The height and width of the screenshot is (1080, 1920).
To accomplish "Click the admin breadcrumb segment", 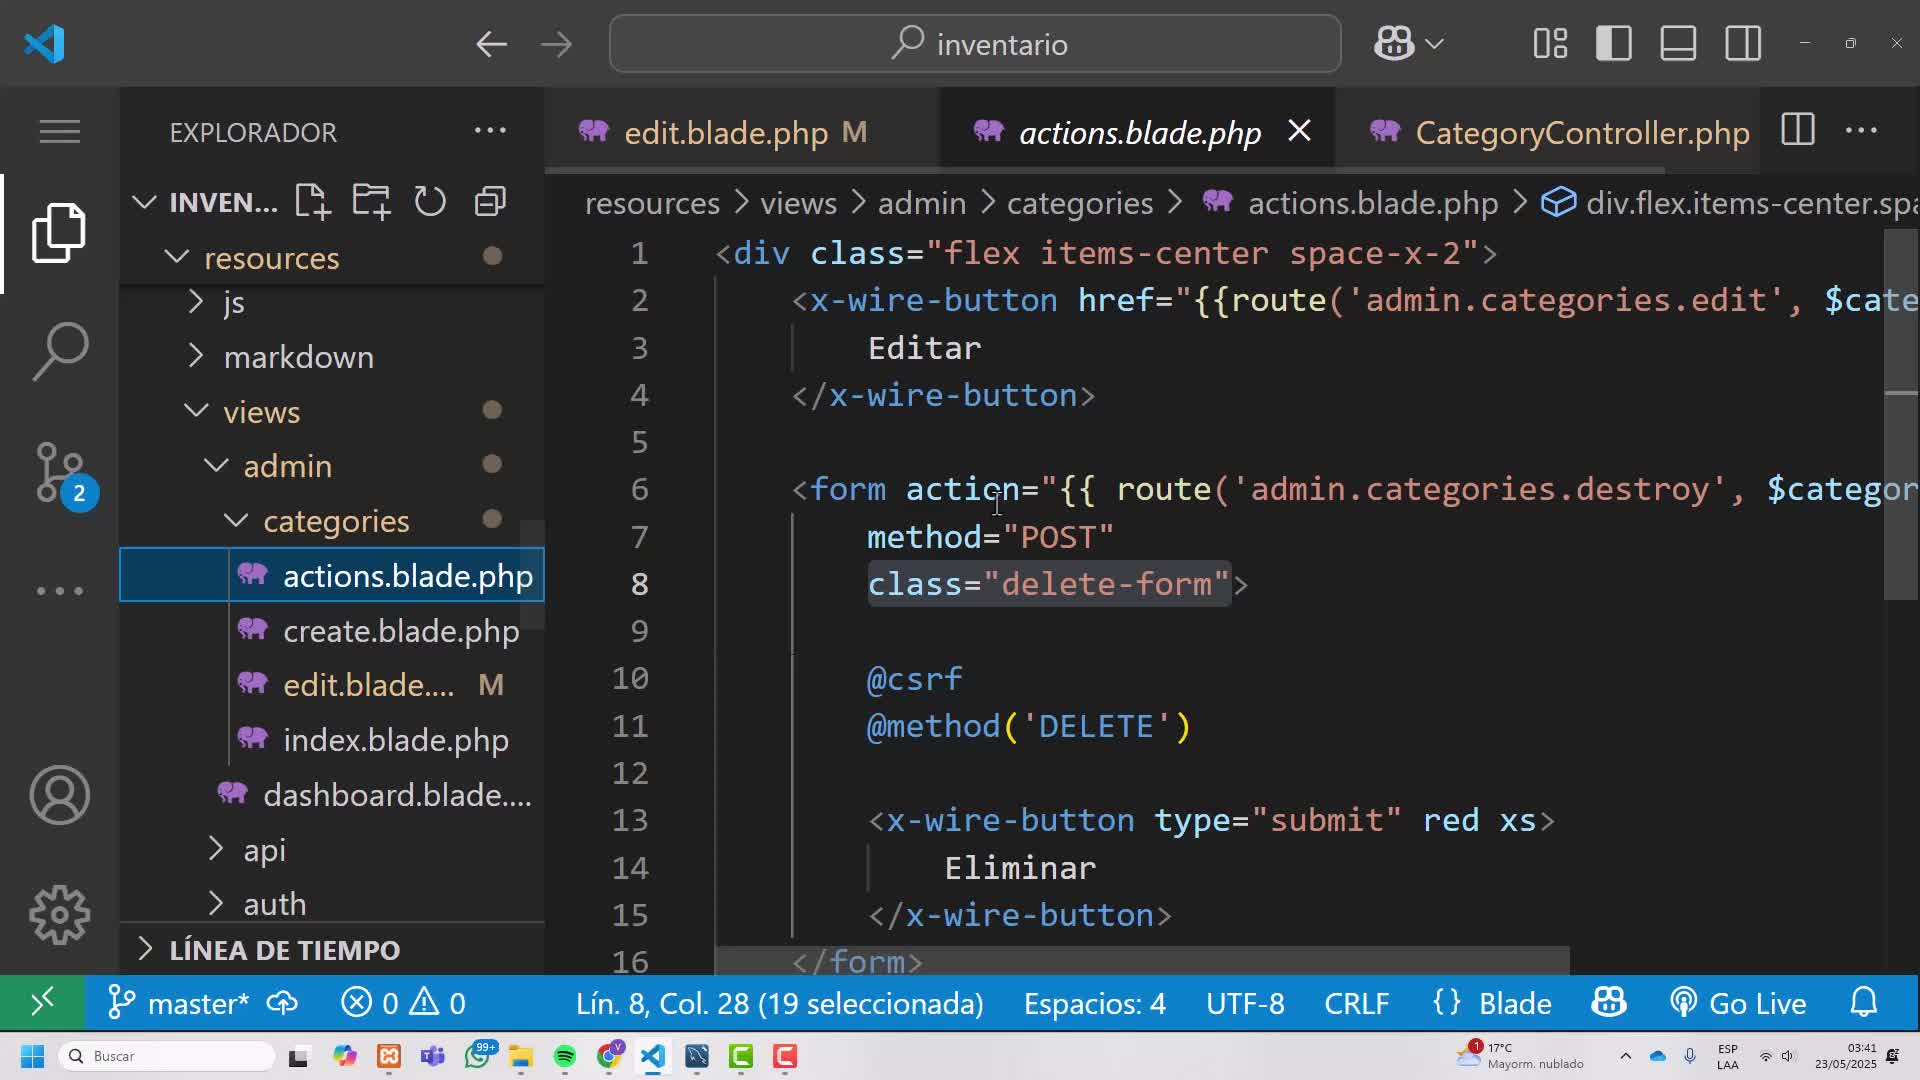I will coord(921,203).
